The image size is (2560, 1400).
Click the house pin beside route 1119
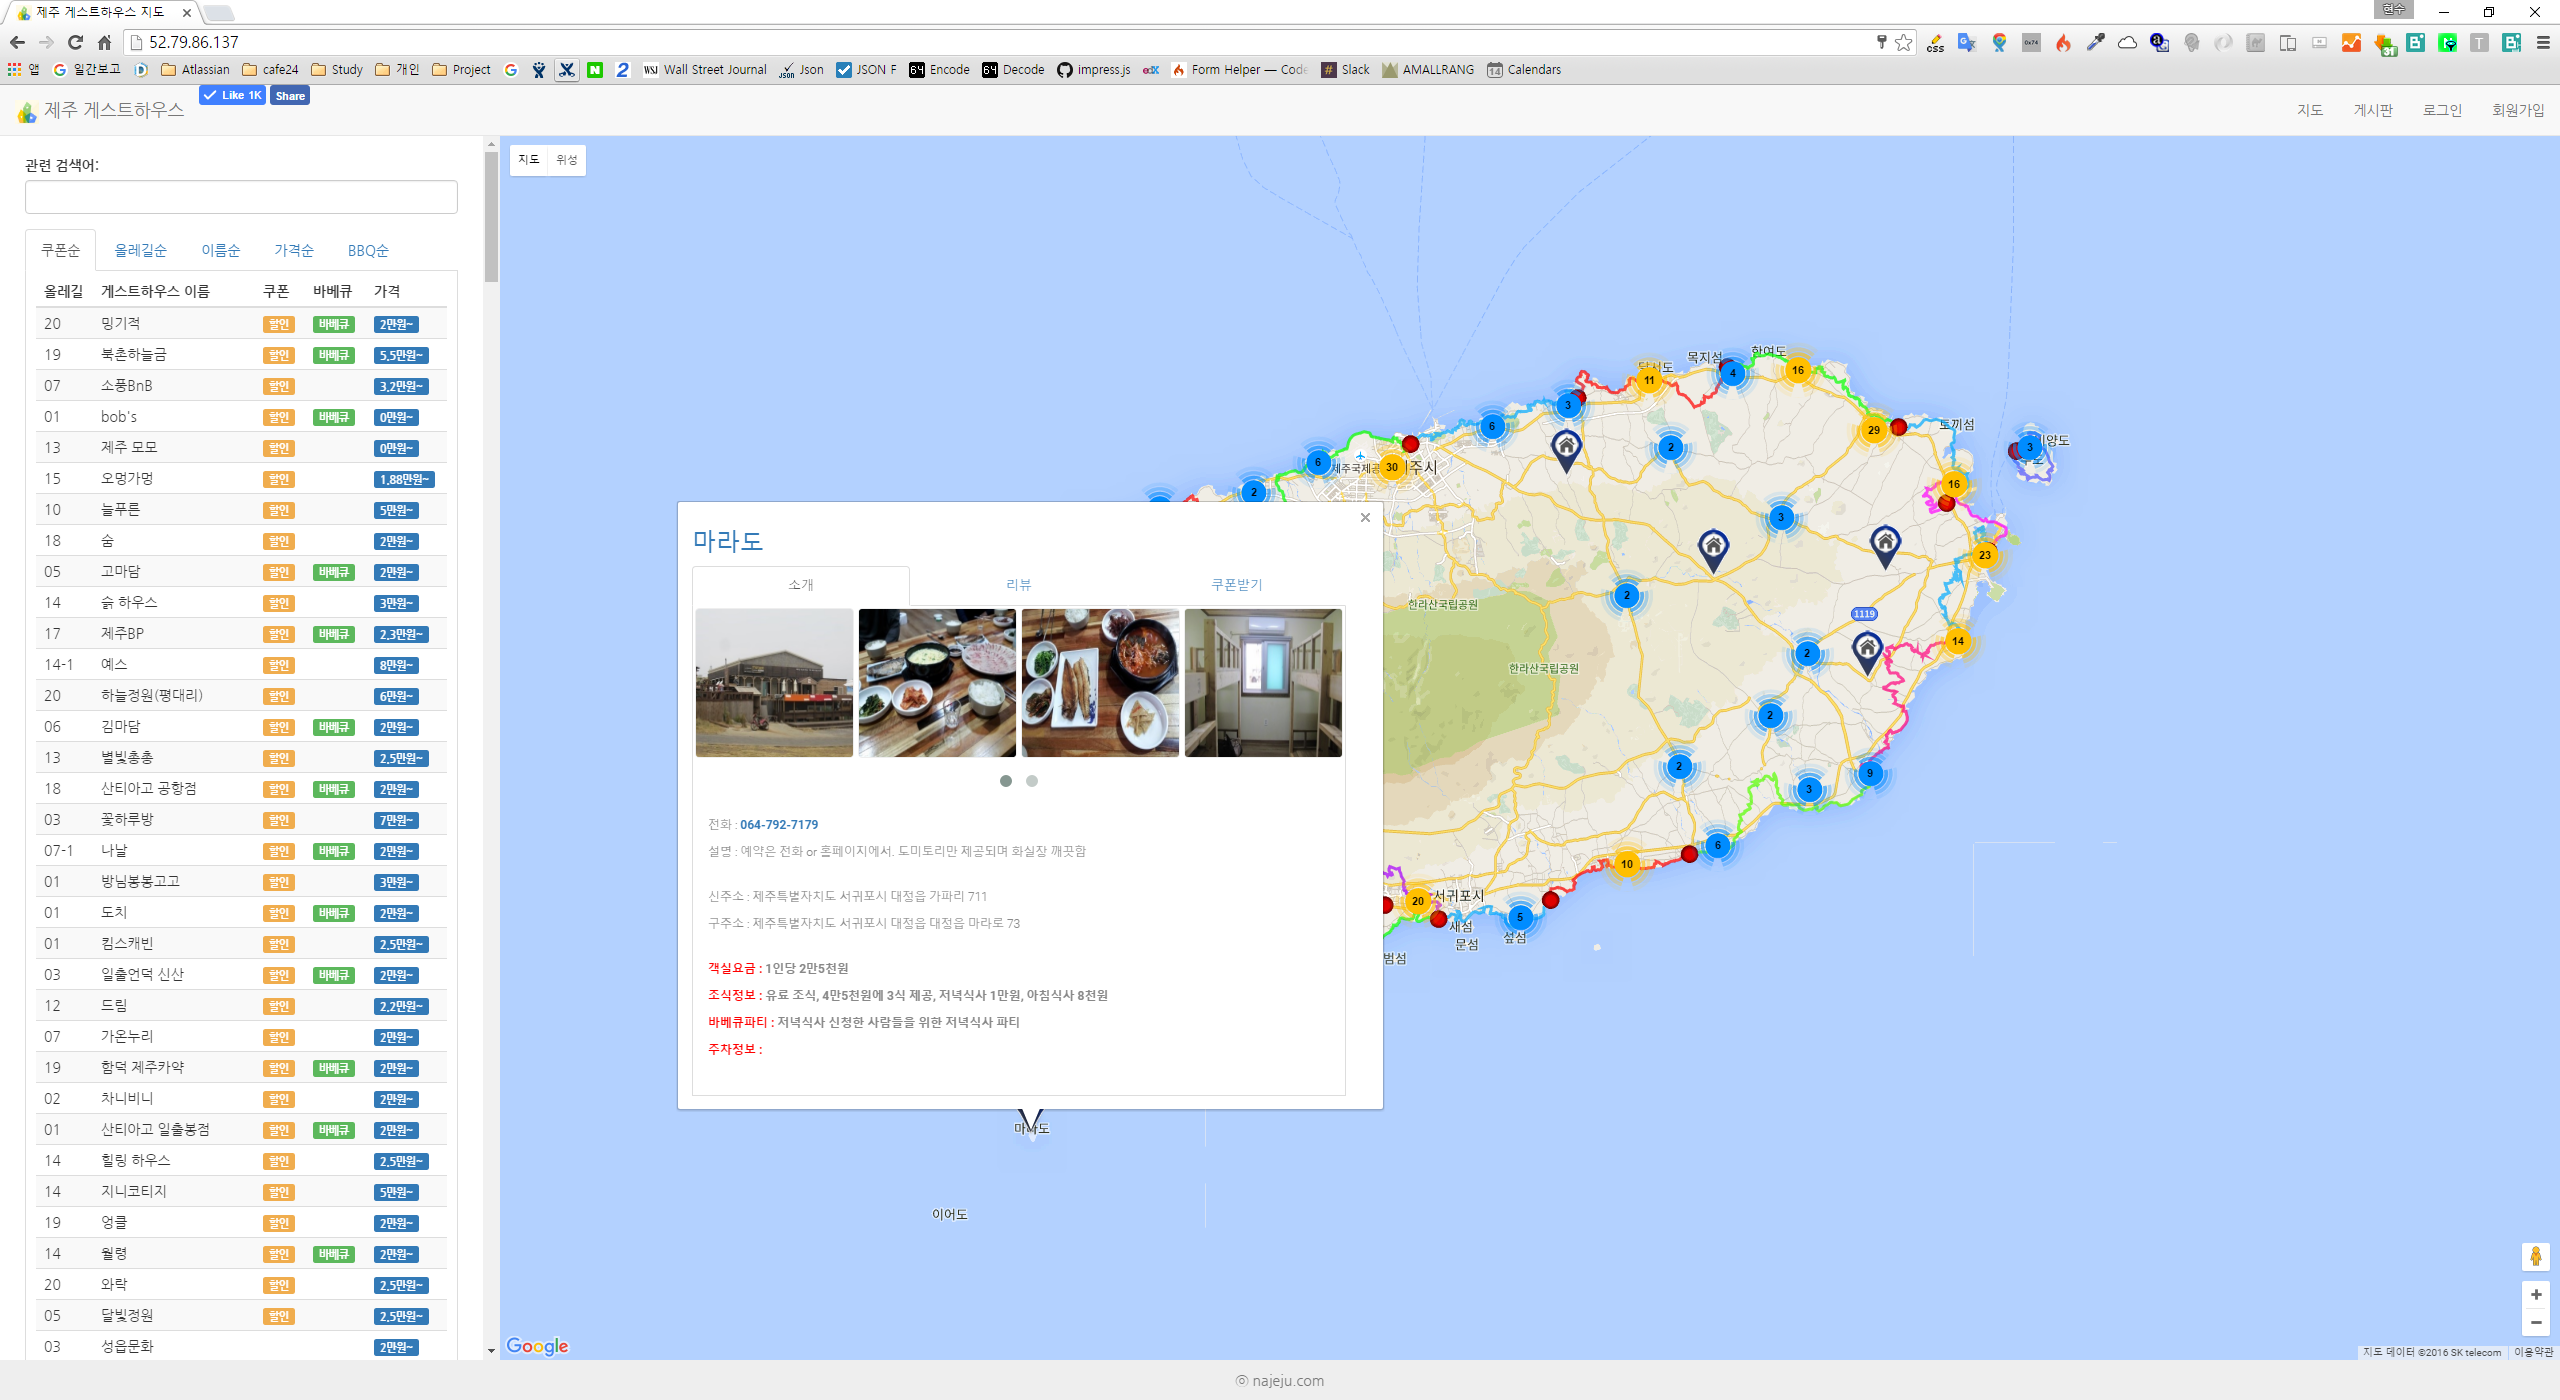[x=1867, y=653]
